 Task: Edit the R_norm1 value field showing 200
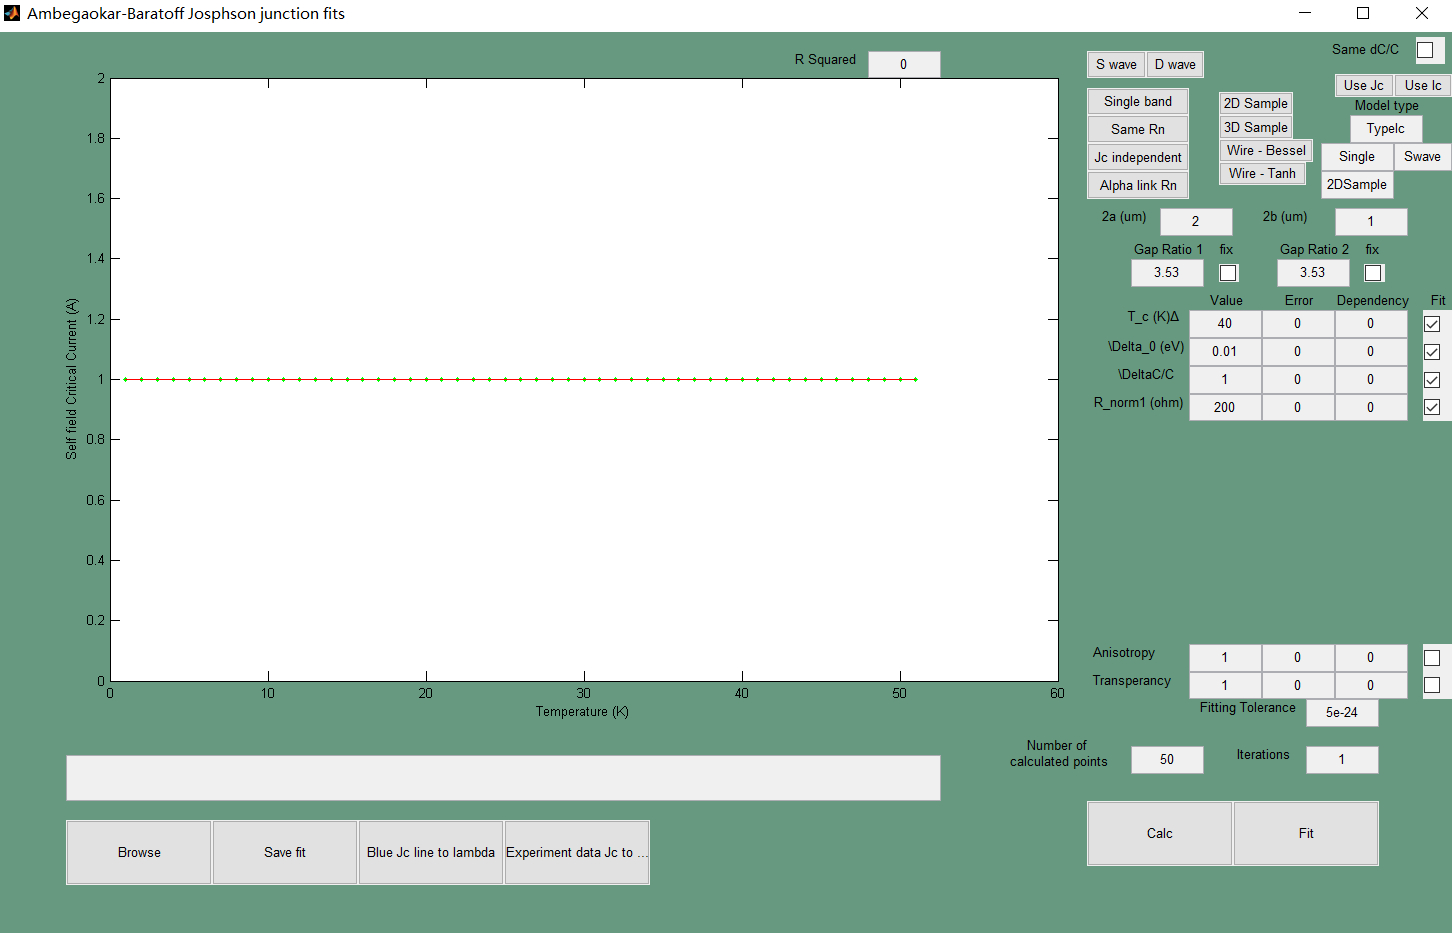pos(1225,408)
